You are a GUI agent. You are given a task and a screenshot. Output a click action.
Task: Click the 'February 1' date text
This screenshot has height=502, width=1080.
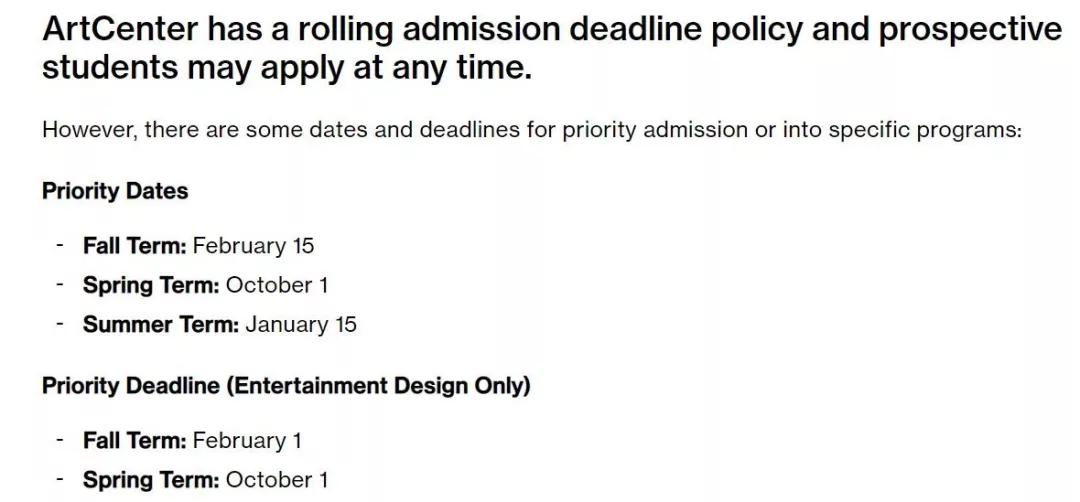tap(247, 441)
